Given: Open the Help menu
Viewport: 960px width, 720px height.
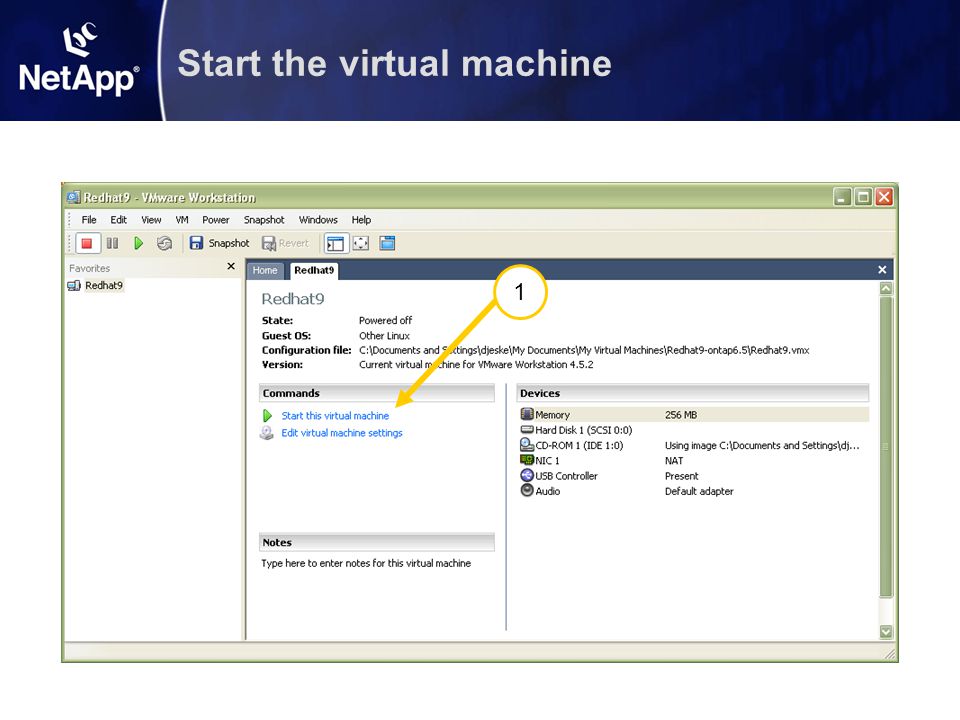Looking at the screenshot, I should [361, 220].
